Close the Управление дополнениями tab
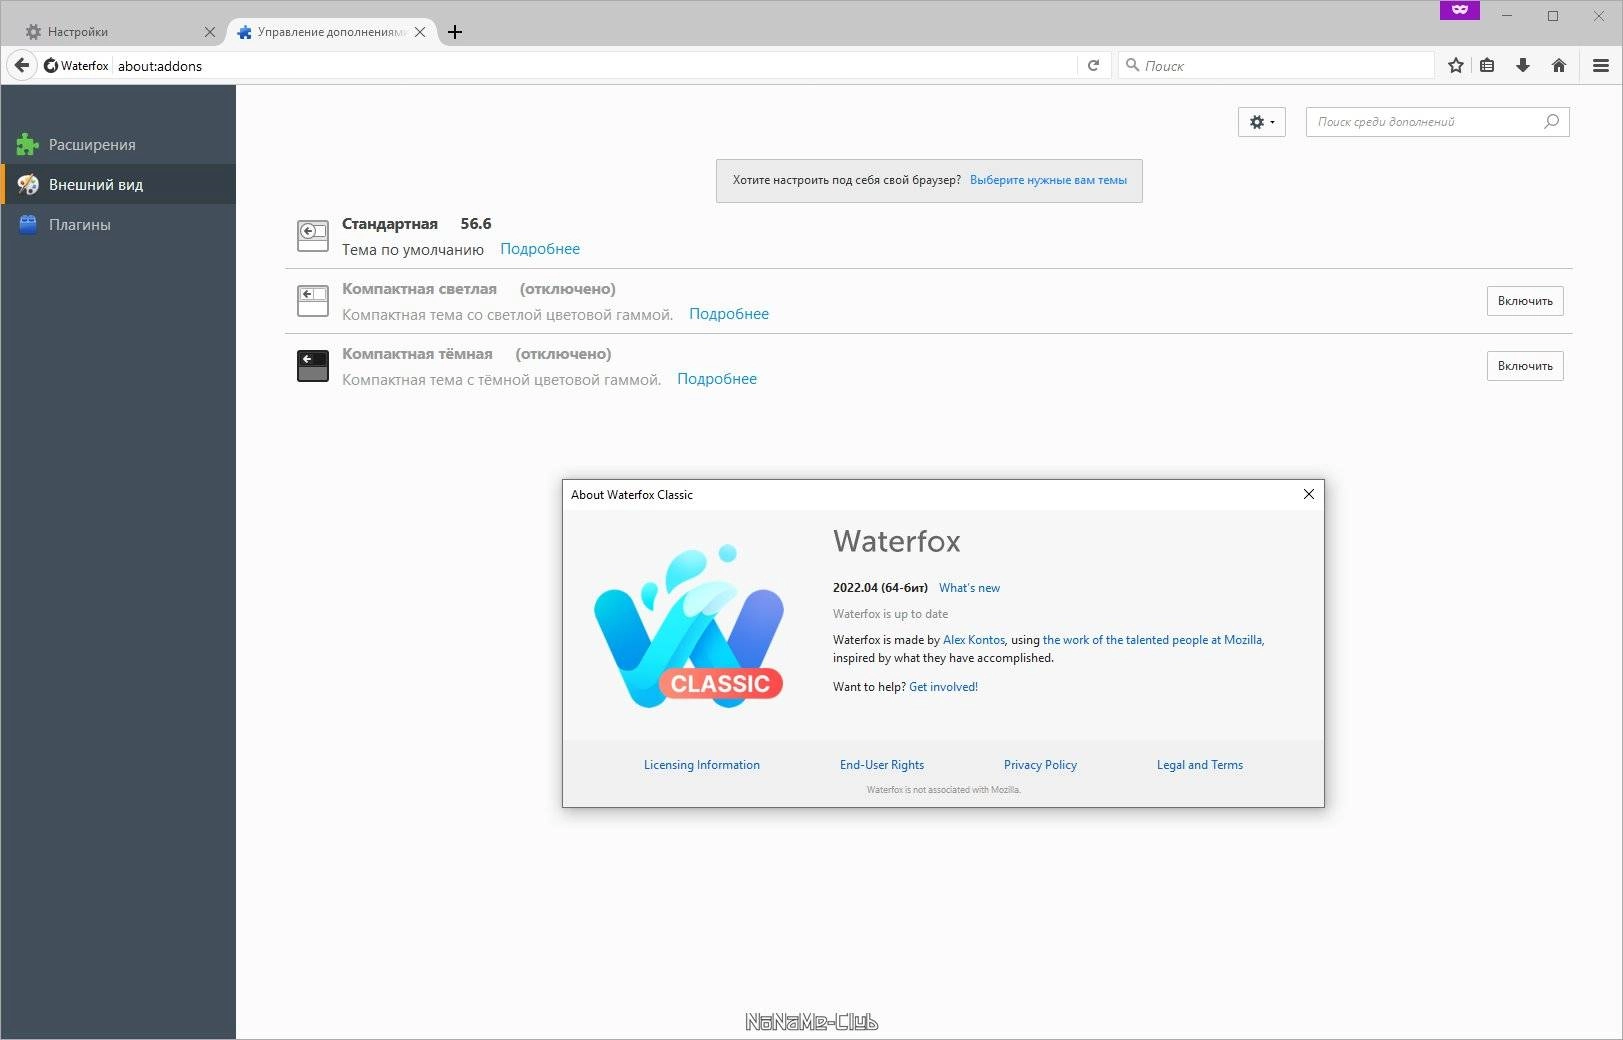Viewport: 1623px width, 1040px height. click(420, 32)
